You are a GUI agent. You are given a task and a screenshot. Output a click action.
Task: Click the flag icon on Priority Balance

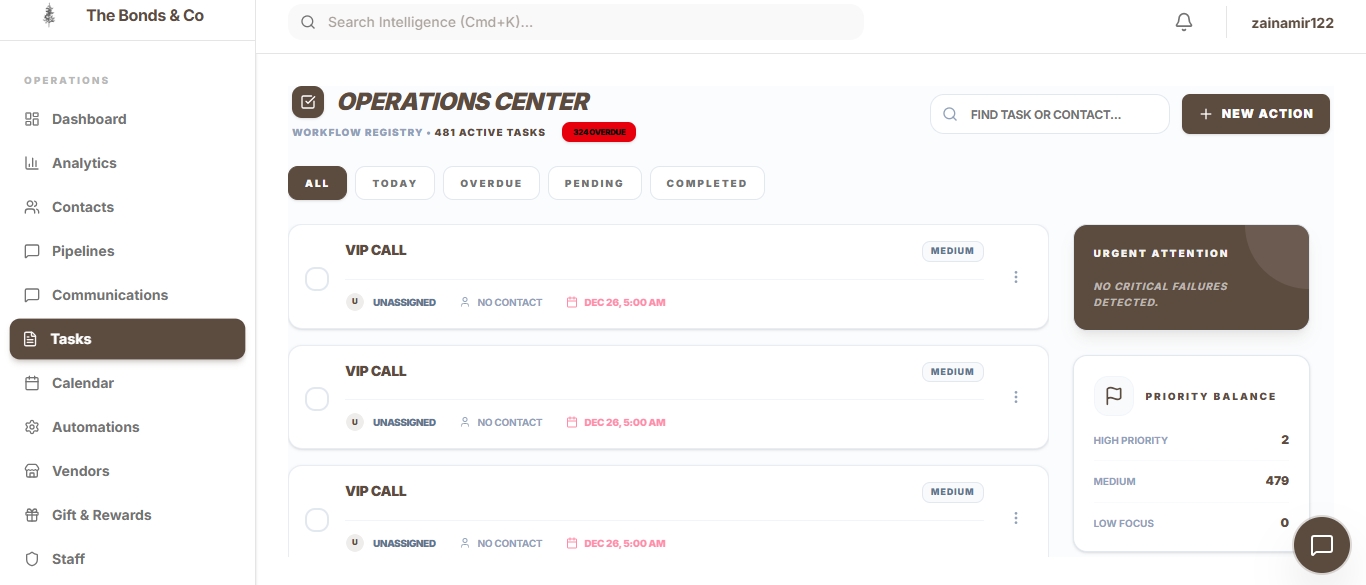tap(1113, 396)
